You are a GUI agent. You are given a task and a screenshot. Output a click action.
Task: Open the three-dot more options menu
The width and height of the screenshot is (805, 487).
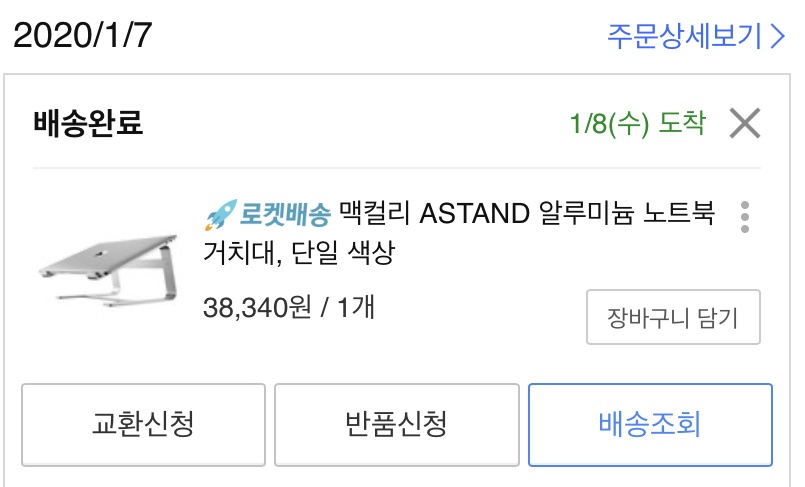(744, 217)
